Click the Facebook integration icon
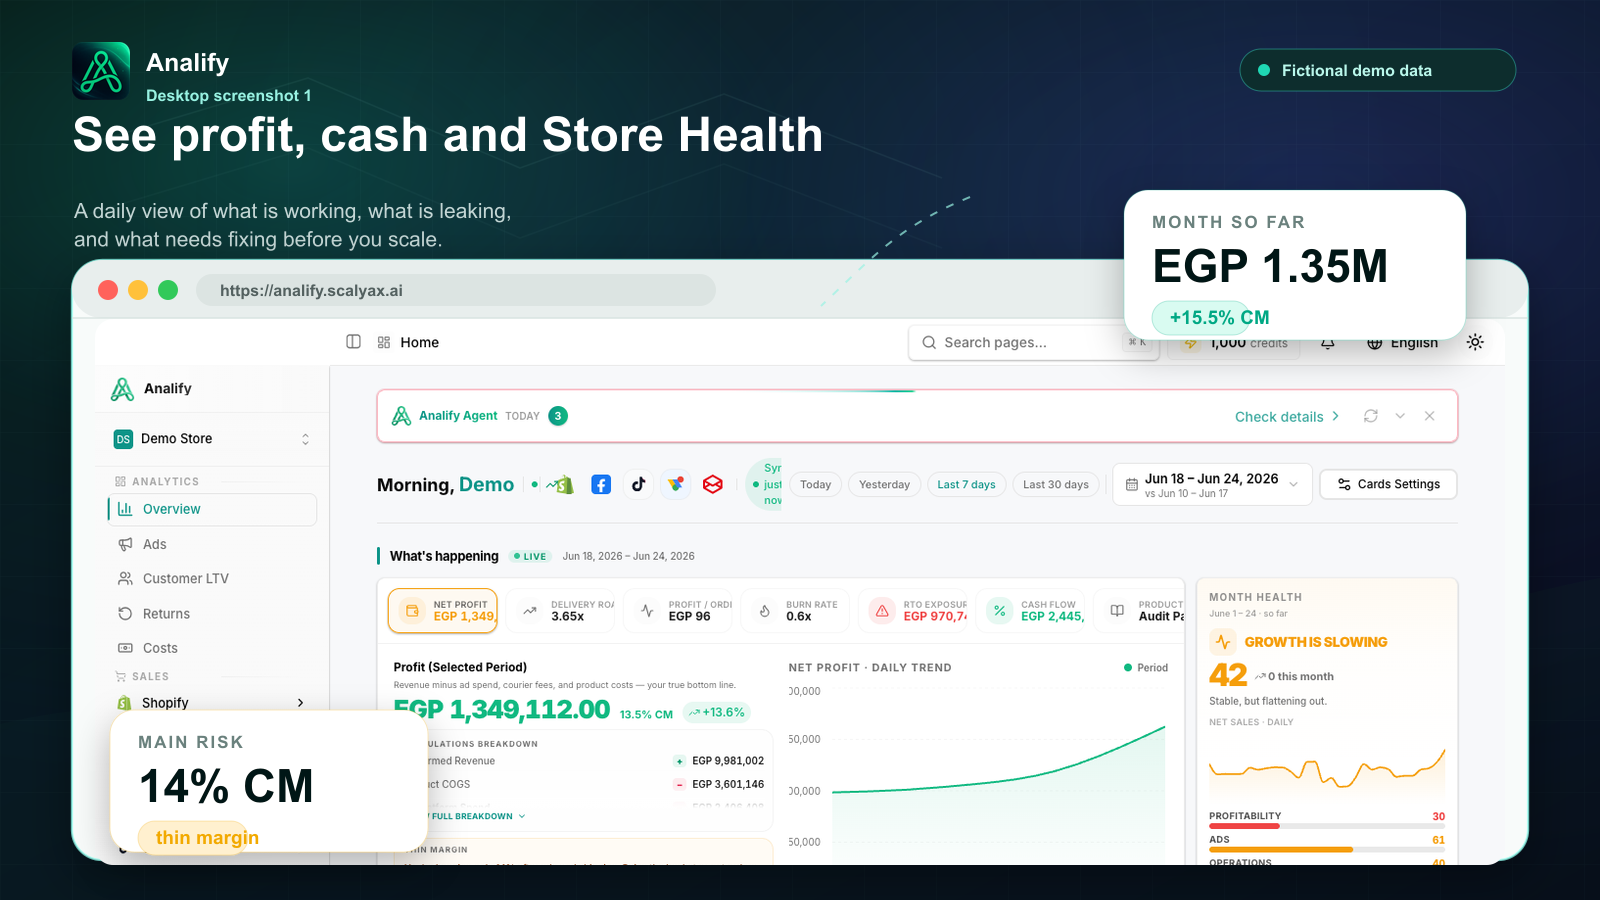This screenshot has width=1600, height=900. point(601,485)
